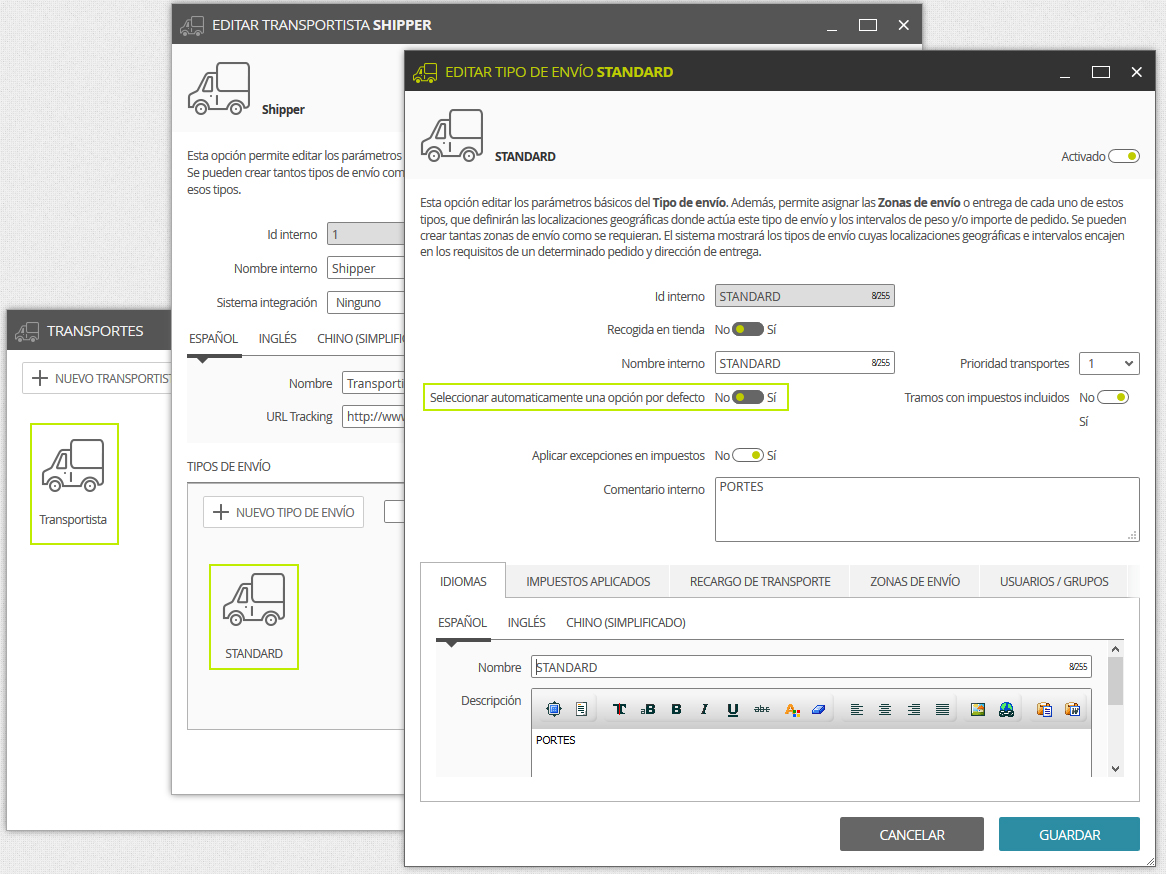Click Nuevo Tipo de Envío button
The height and width of the screenshot is (874, 1166).
[283, 512]
